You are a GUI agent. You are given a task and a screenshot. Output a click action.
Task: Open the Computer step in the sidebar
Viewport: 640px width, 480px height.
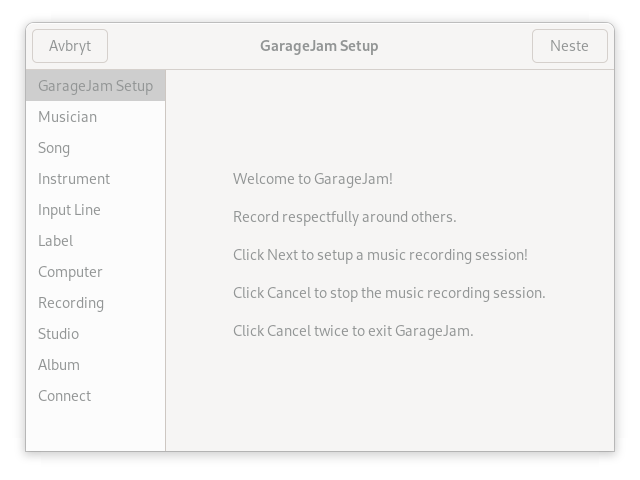pos(70,272)
